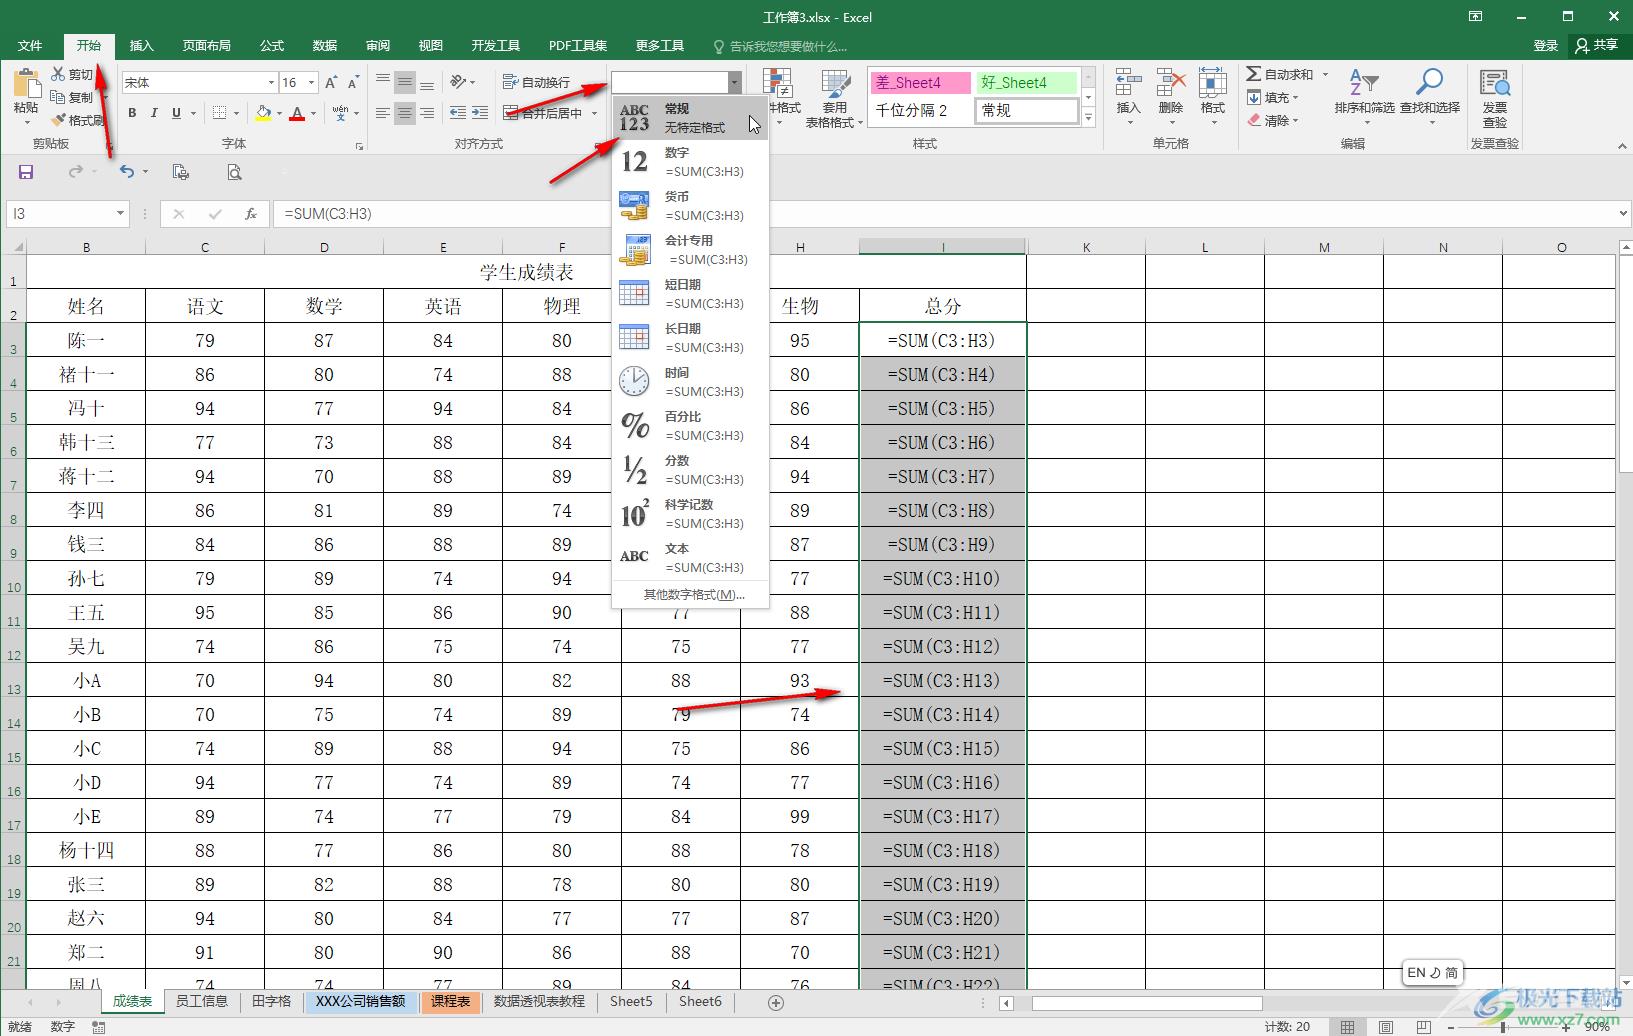
Task: Click the Undo arrow icon
Action: (x=127, y=172)
